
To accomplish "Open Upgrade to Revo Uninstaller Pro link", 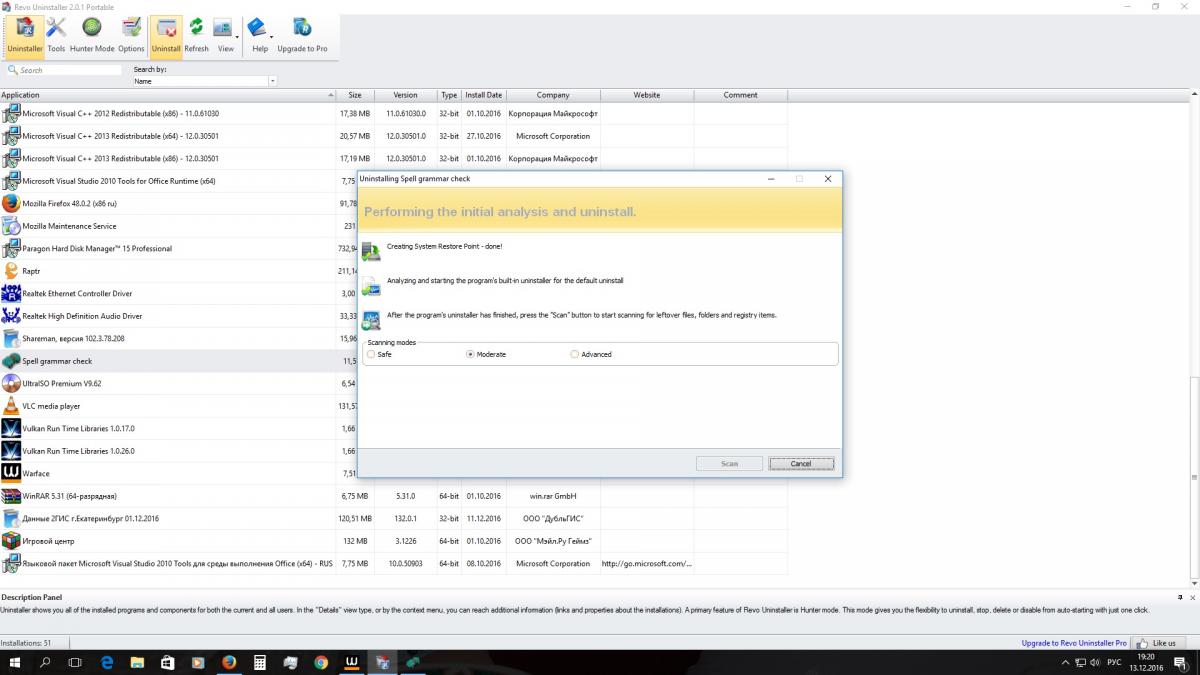I will (x=1073, y=643).
